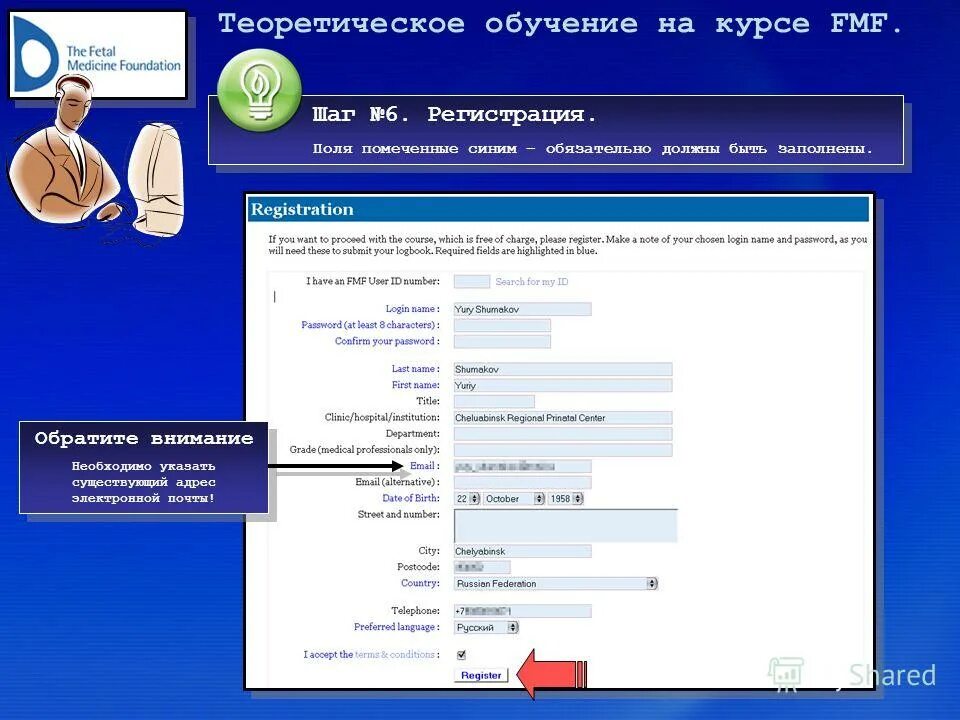Click the birth day stepper showing 22
960x720 pixels.
point(466,497)
